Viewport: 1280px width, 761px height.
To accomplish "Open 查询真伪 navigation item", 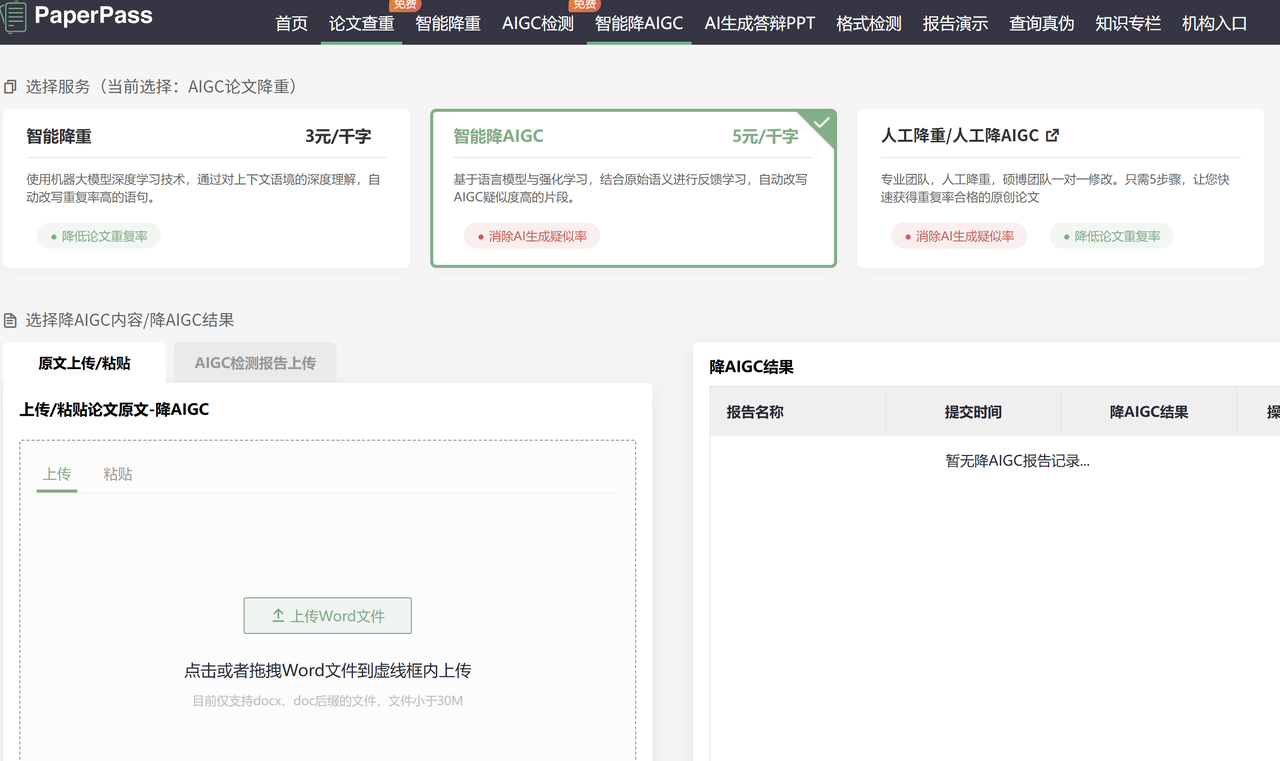I will coord(1042,23).
